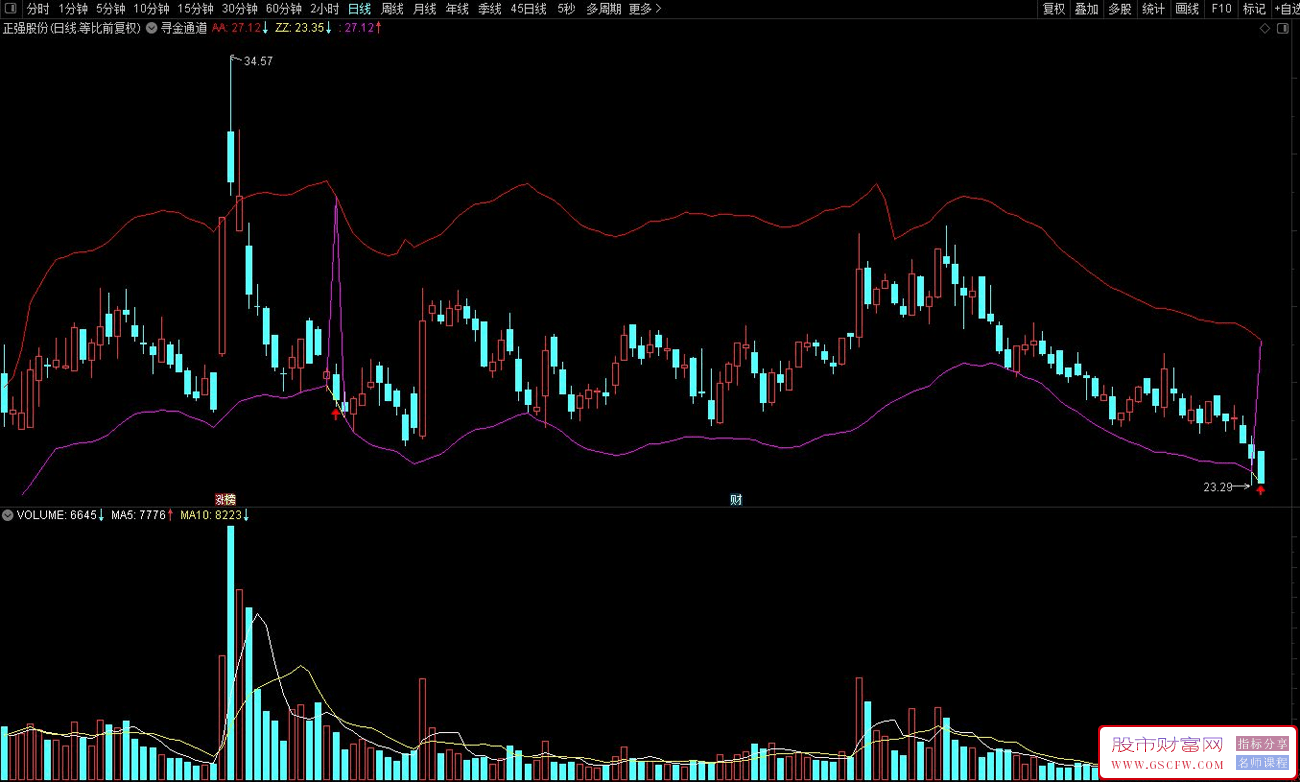Switch to 年线 yearly chart
The height and width of the screenshot is (782, 1300).
coord(457,9)
